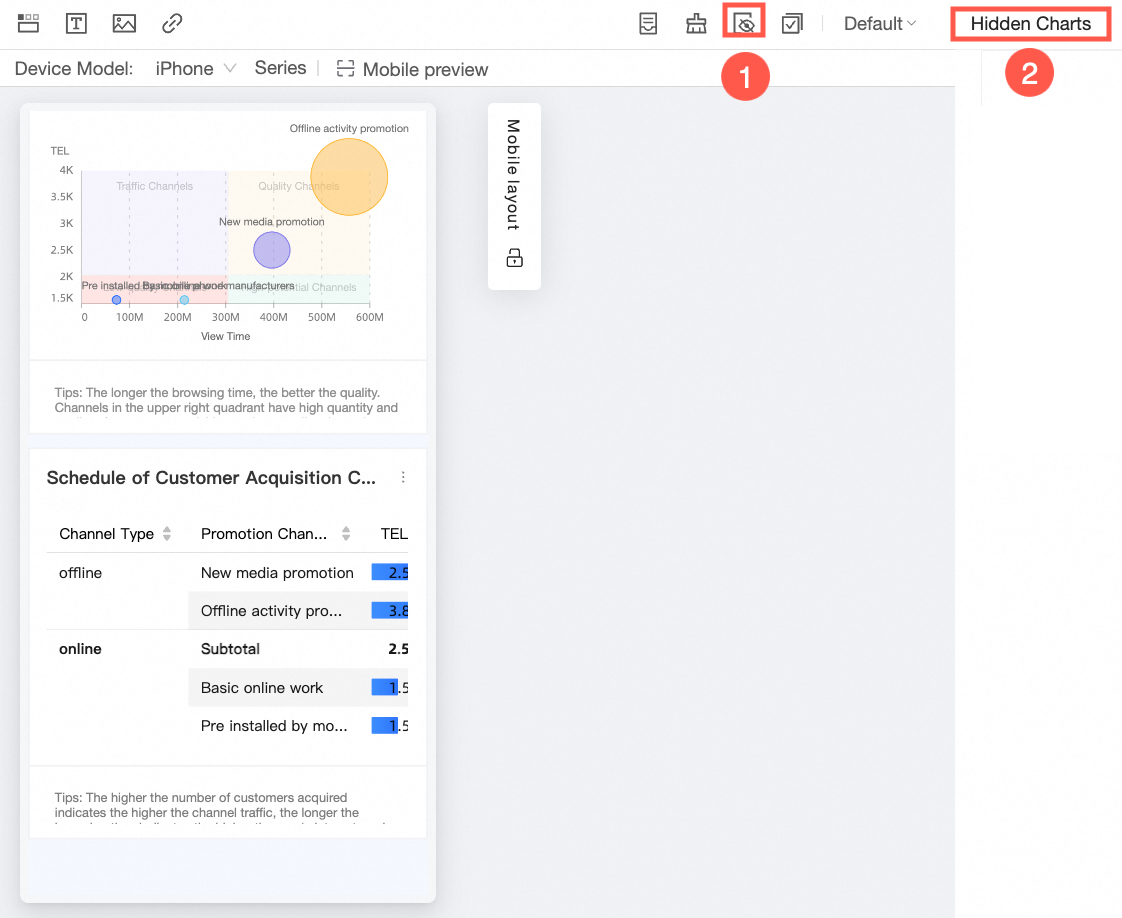
Task: Click the offline channel type cell
Action: tap(80, 573)
